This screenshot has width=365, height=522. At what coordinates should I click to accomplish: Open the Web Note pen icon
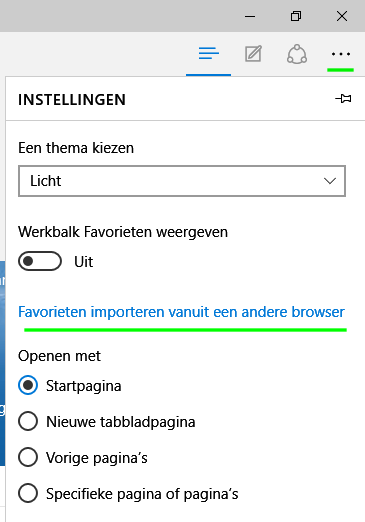(253, 54)
